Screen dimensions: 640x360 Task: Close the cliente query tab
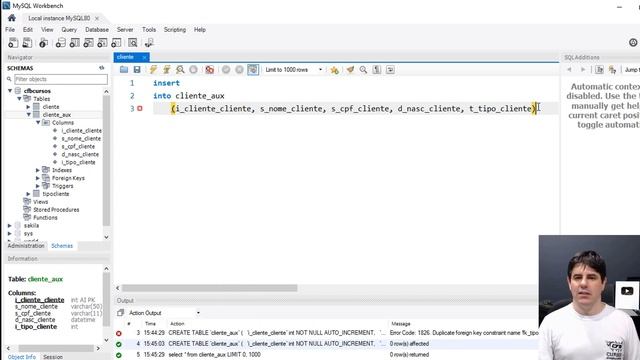pyautogui.click(x=144, y=57)
